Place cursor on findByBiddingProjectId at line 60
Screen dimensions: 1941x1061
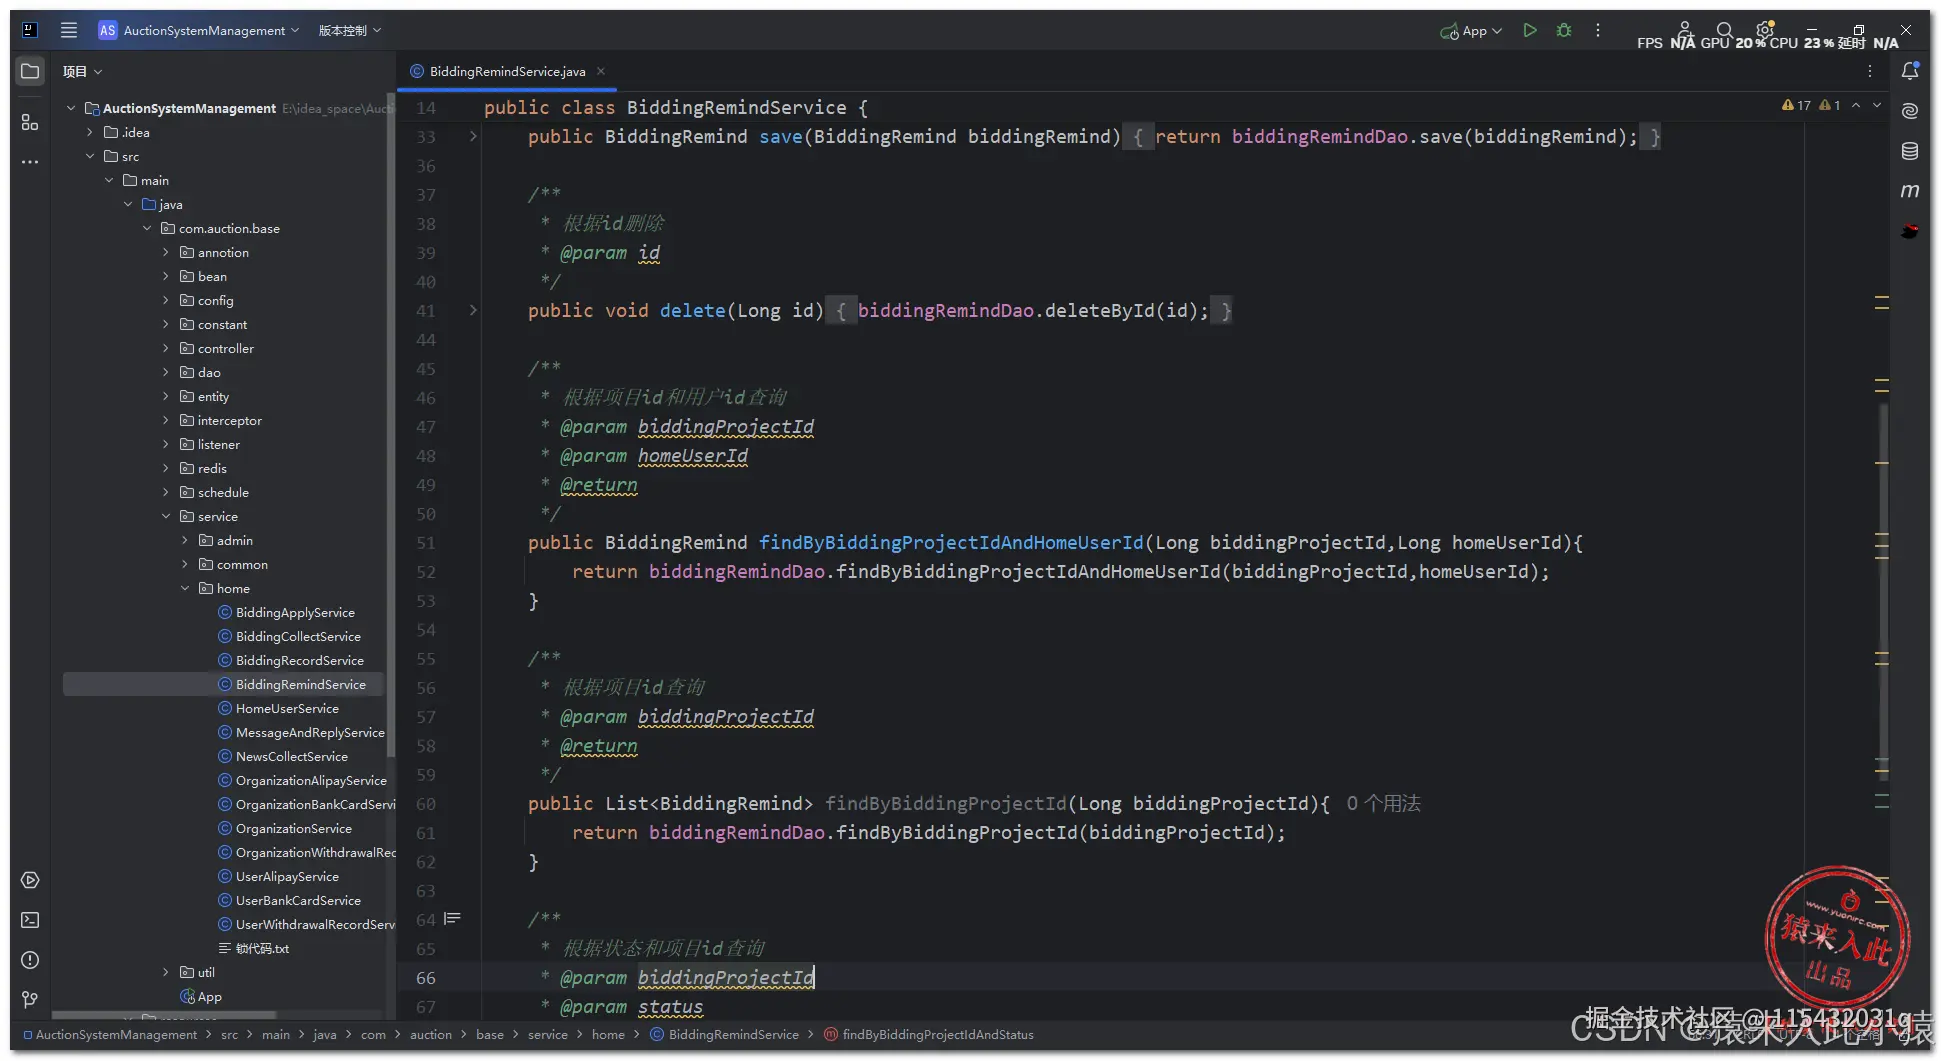pos(945,804)
